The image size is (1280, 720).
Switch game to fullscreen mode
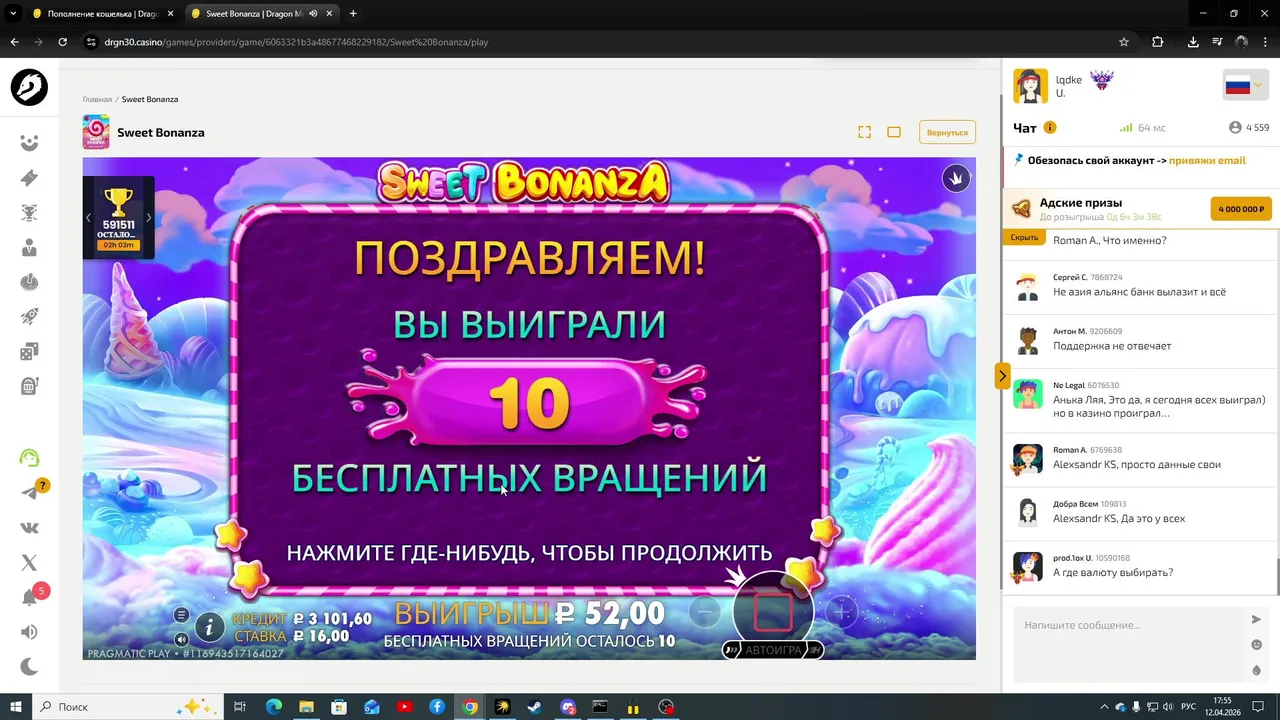(865, 132)
